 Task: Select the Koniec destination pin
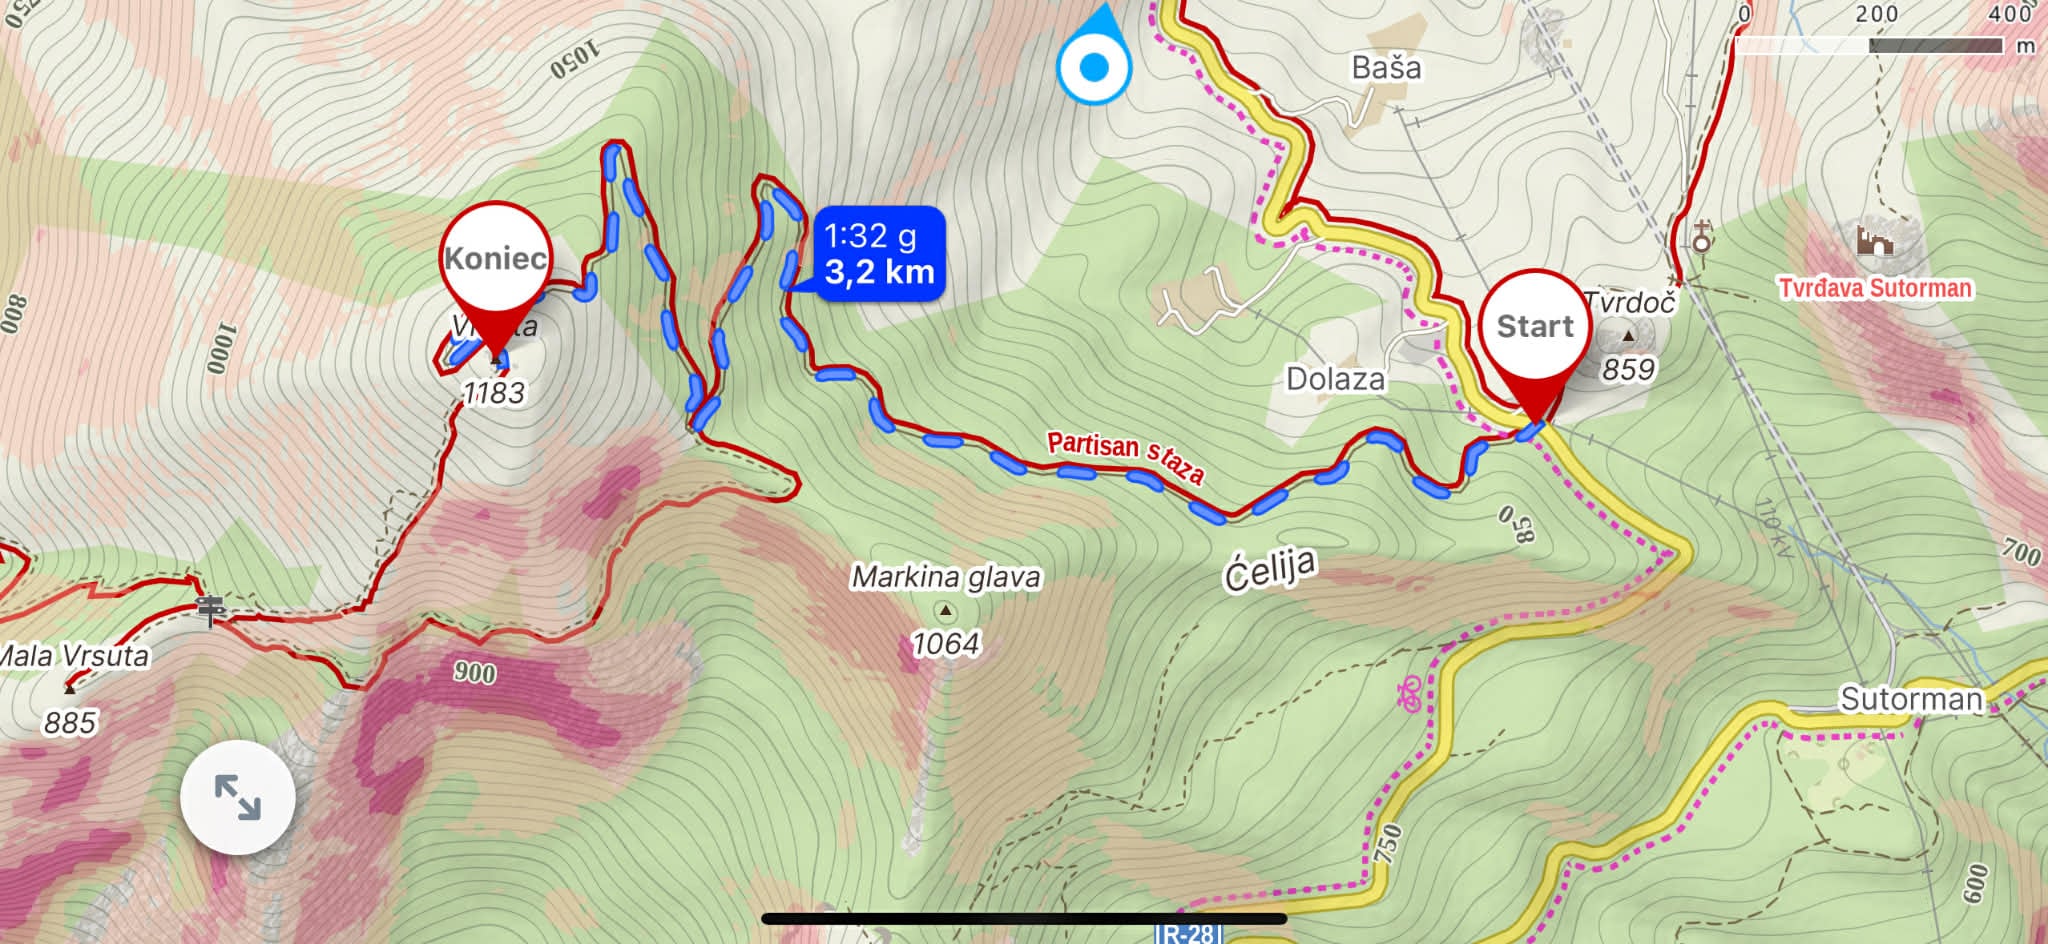coord(496,275)
